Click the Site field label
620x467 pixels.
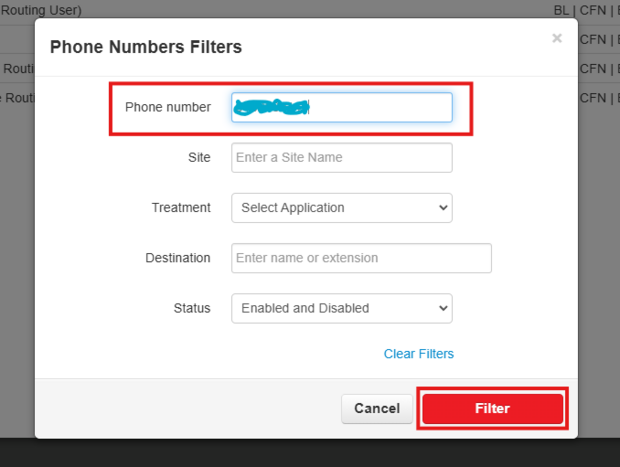[x=199, y=157]
